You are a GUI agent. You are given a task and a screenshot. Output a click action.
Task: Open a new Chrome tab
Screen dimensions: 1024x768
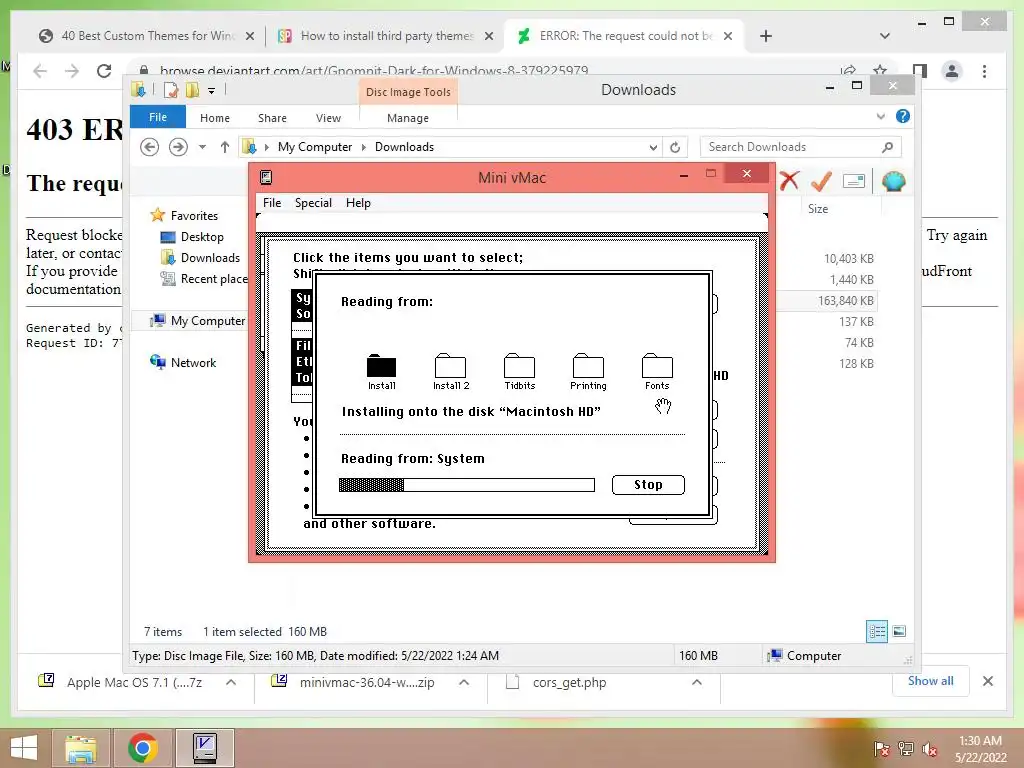[766, 36]
